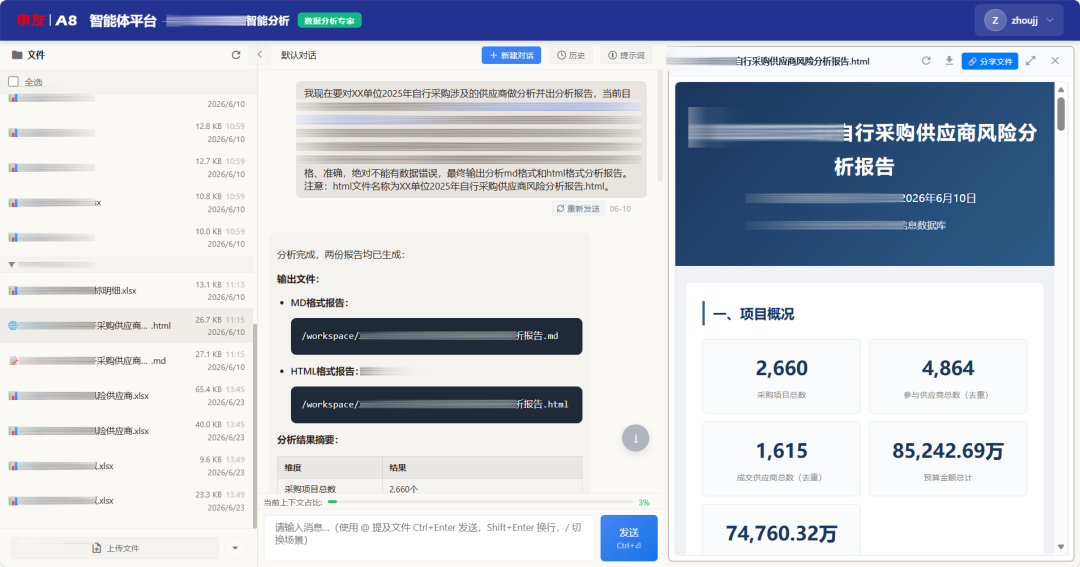This screenshot has height=567, width=1080.
Task: Expand preview panel to fullscreen
Action: [x=1030, y=61]
